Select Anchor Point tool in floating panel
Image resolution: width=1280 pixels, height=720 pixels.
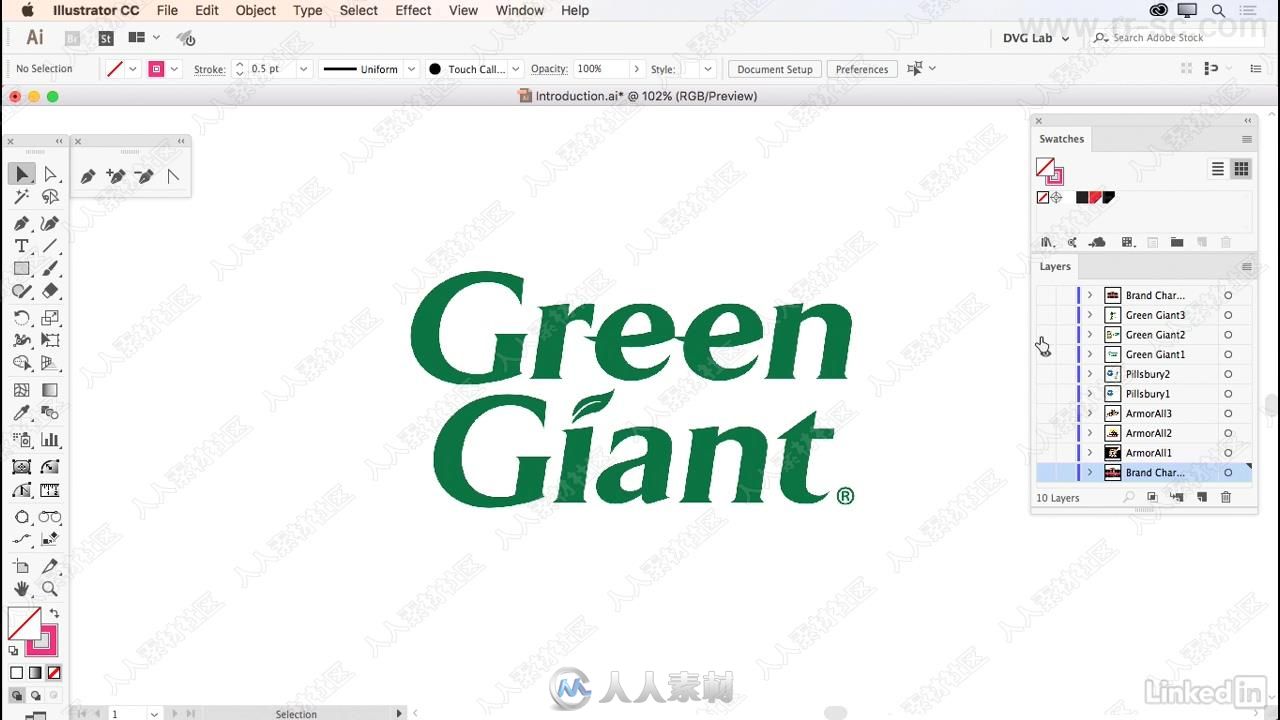pyautogui.click(x=172, y=176)
